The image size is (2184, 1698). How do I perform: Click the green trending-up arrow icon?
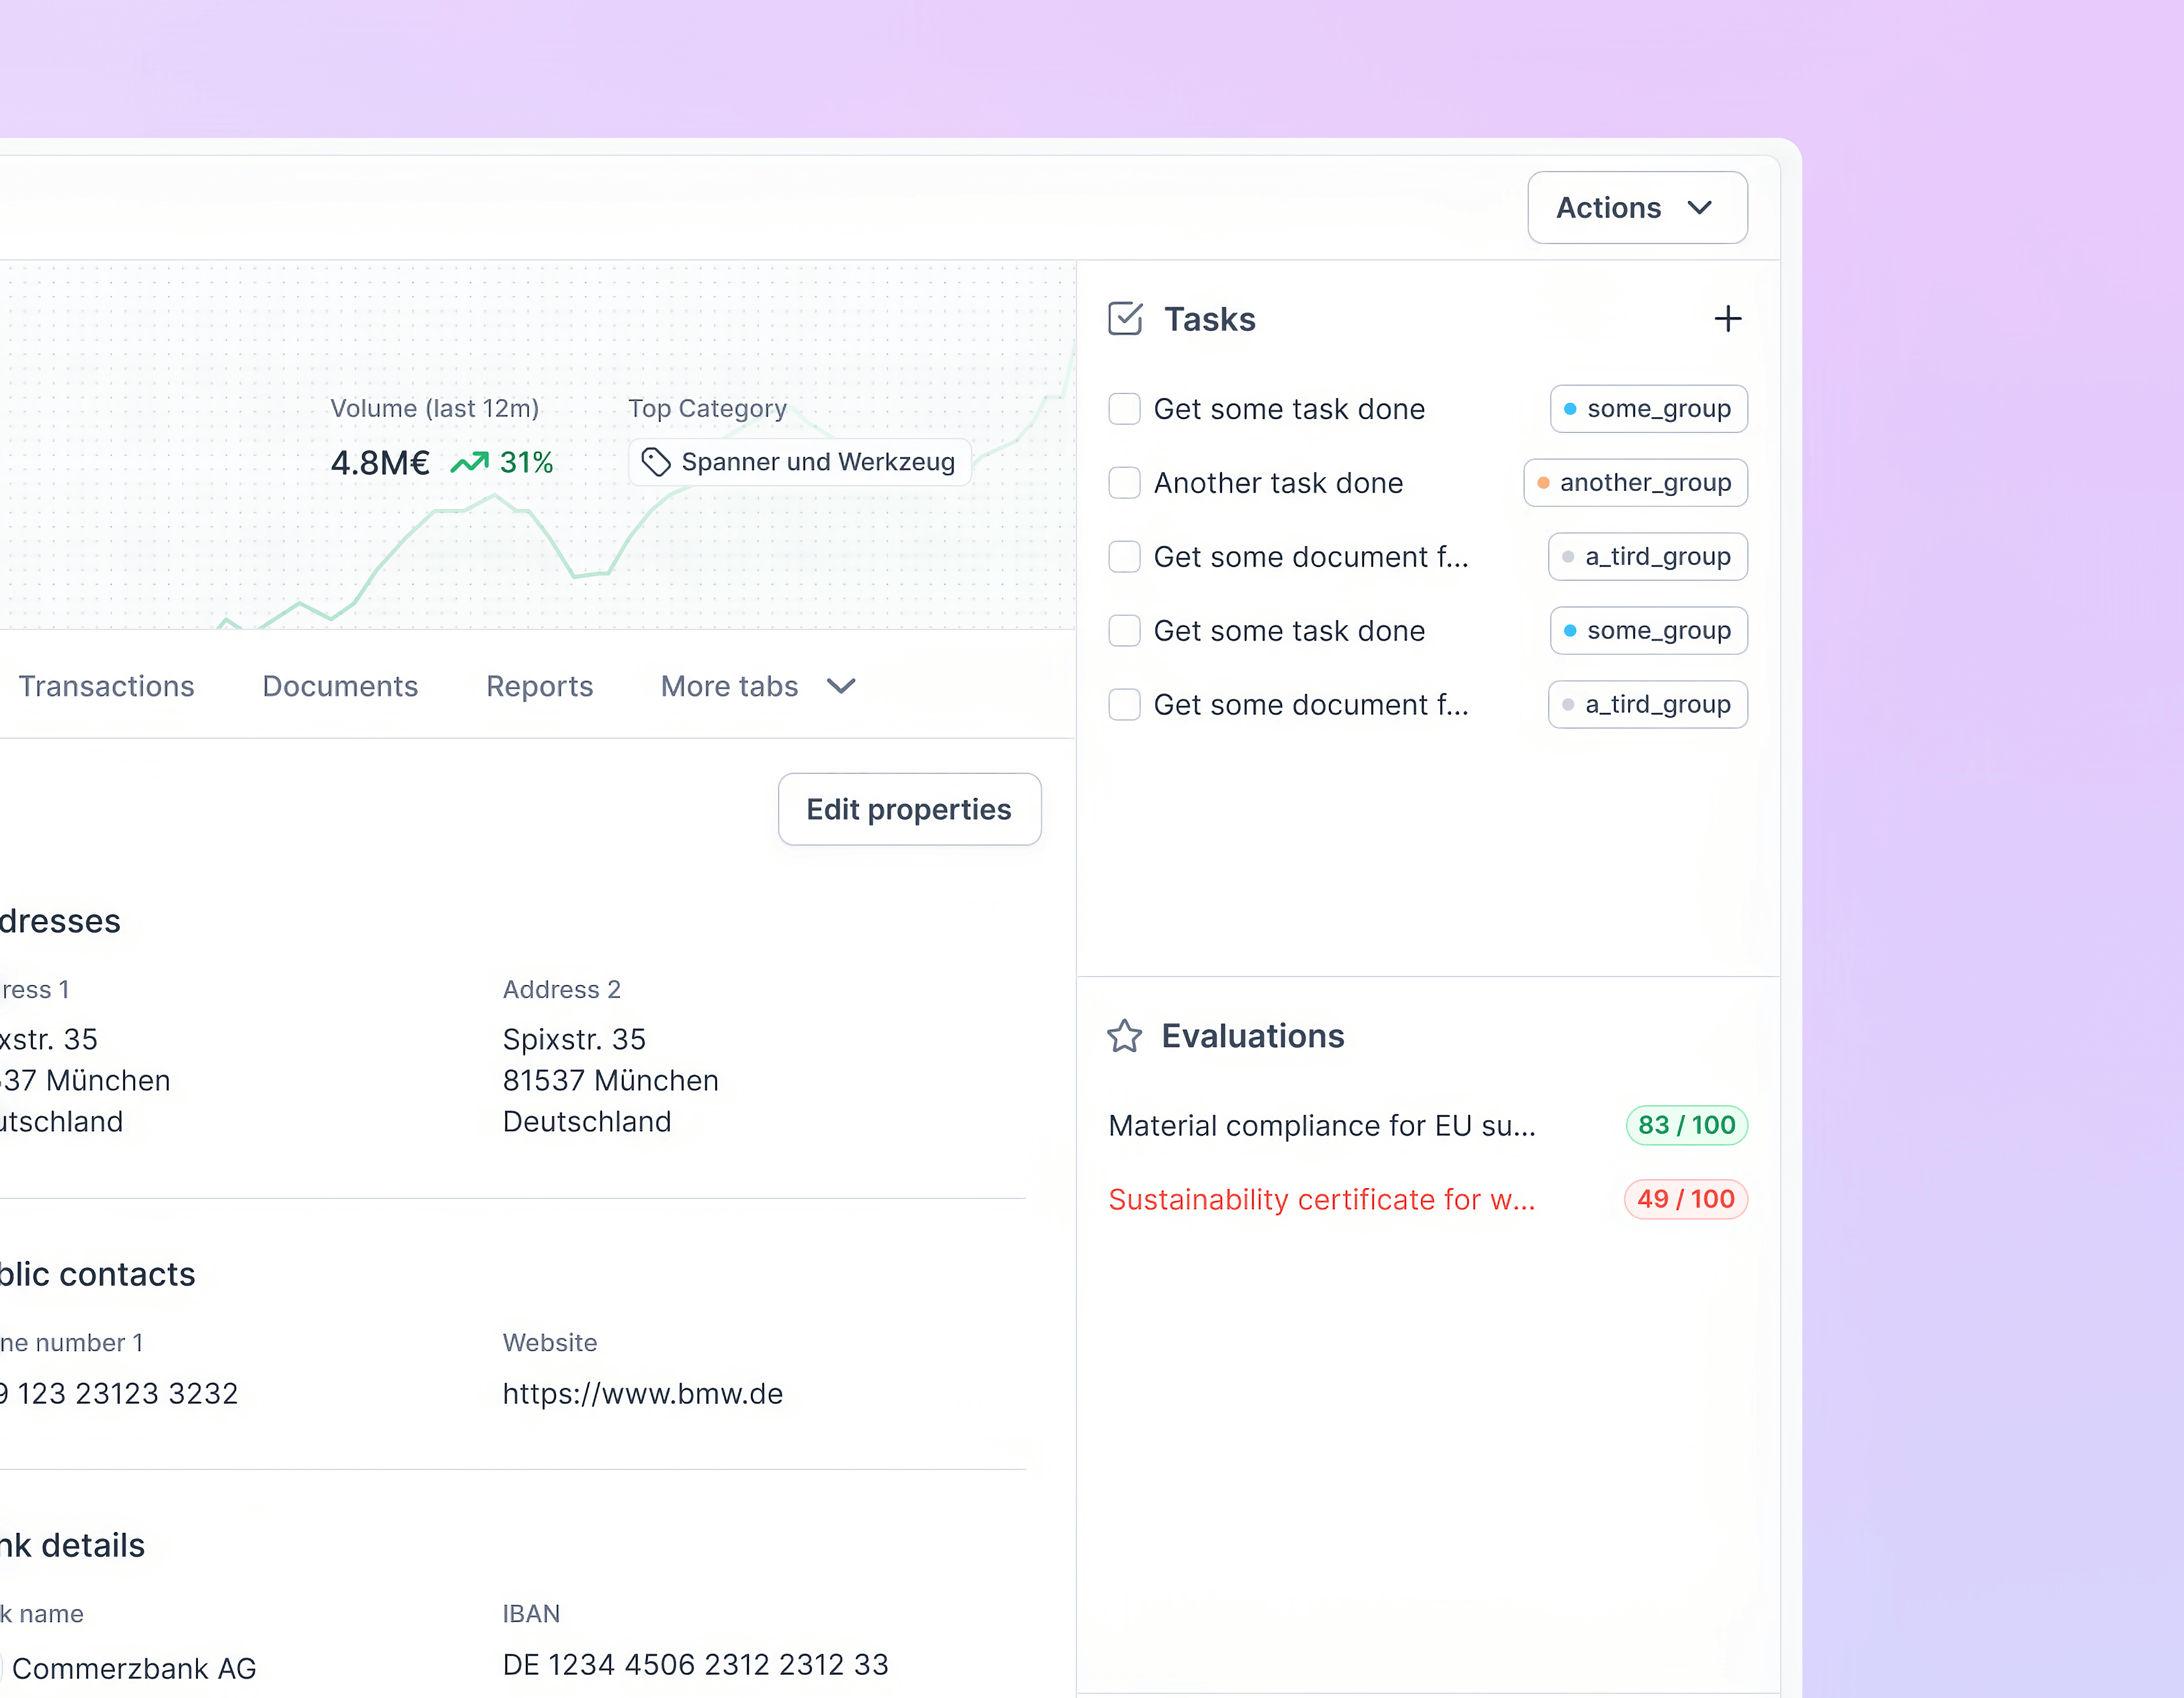(469, 462)
